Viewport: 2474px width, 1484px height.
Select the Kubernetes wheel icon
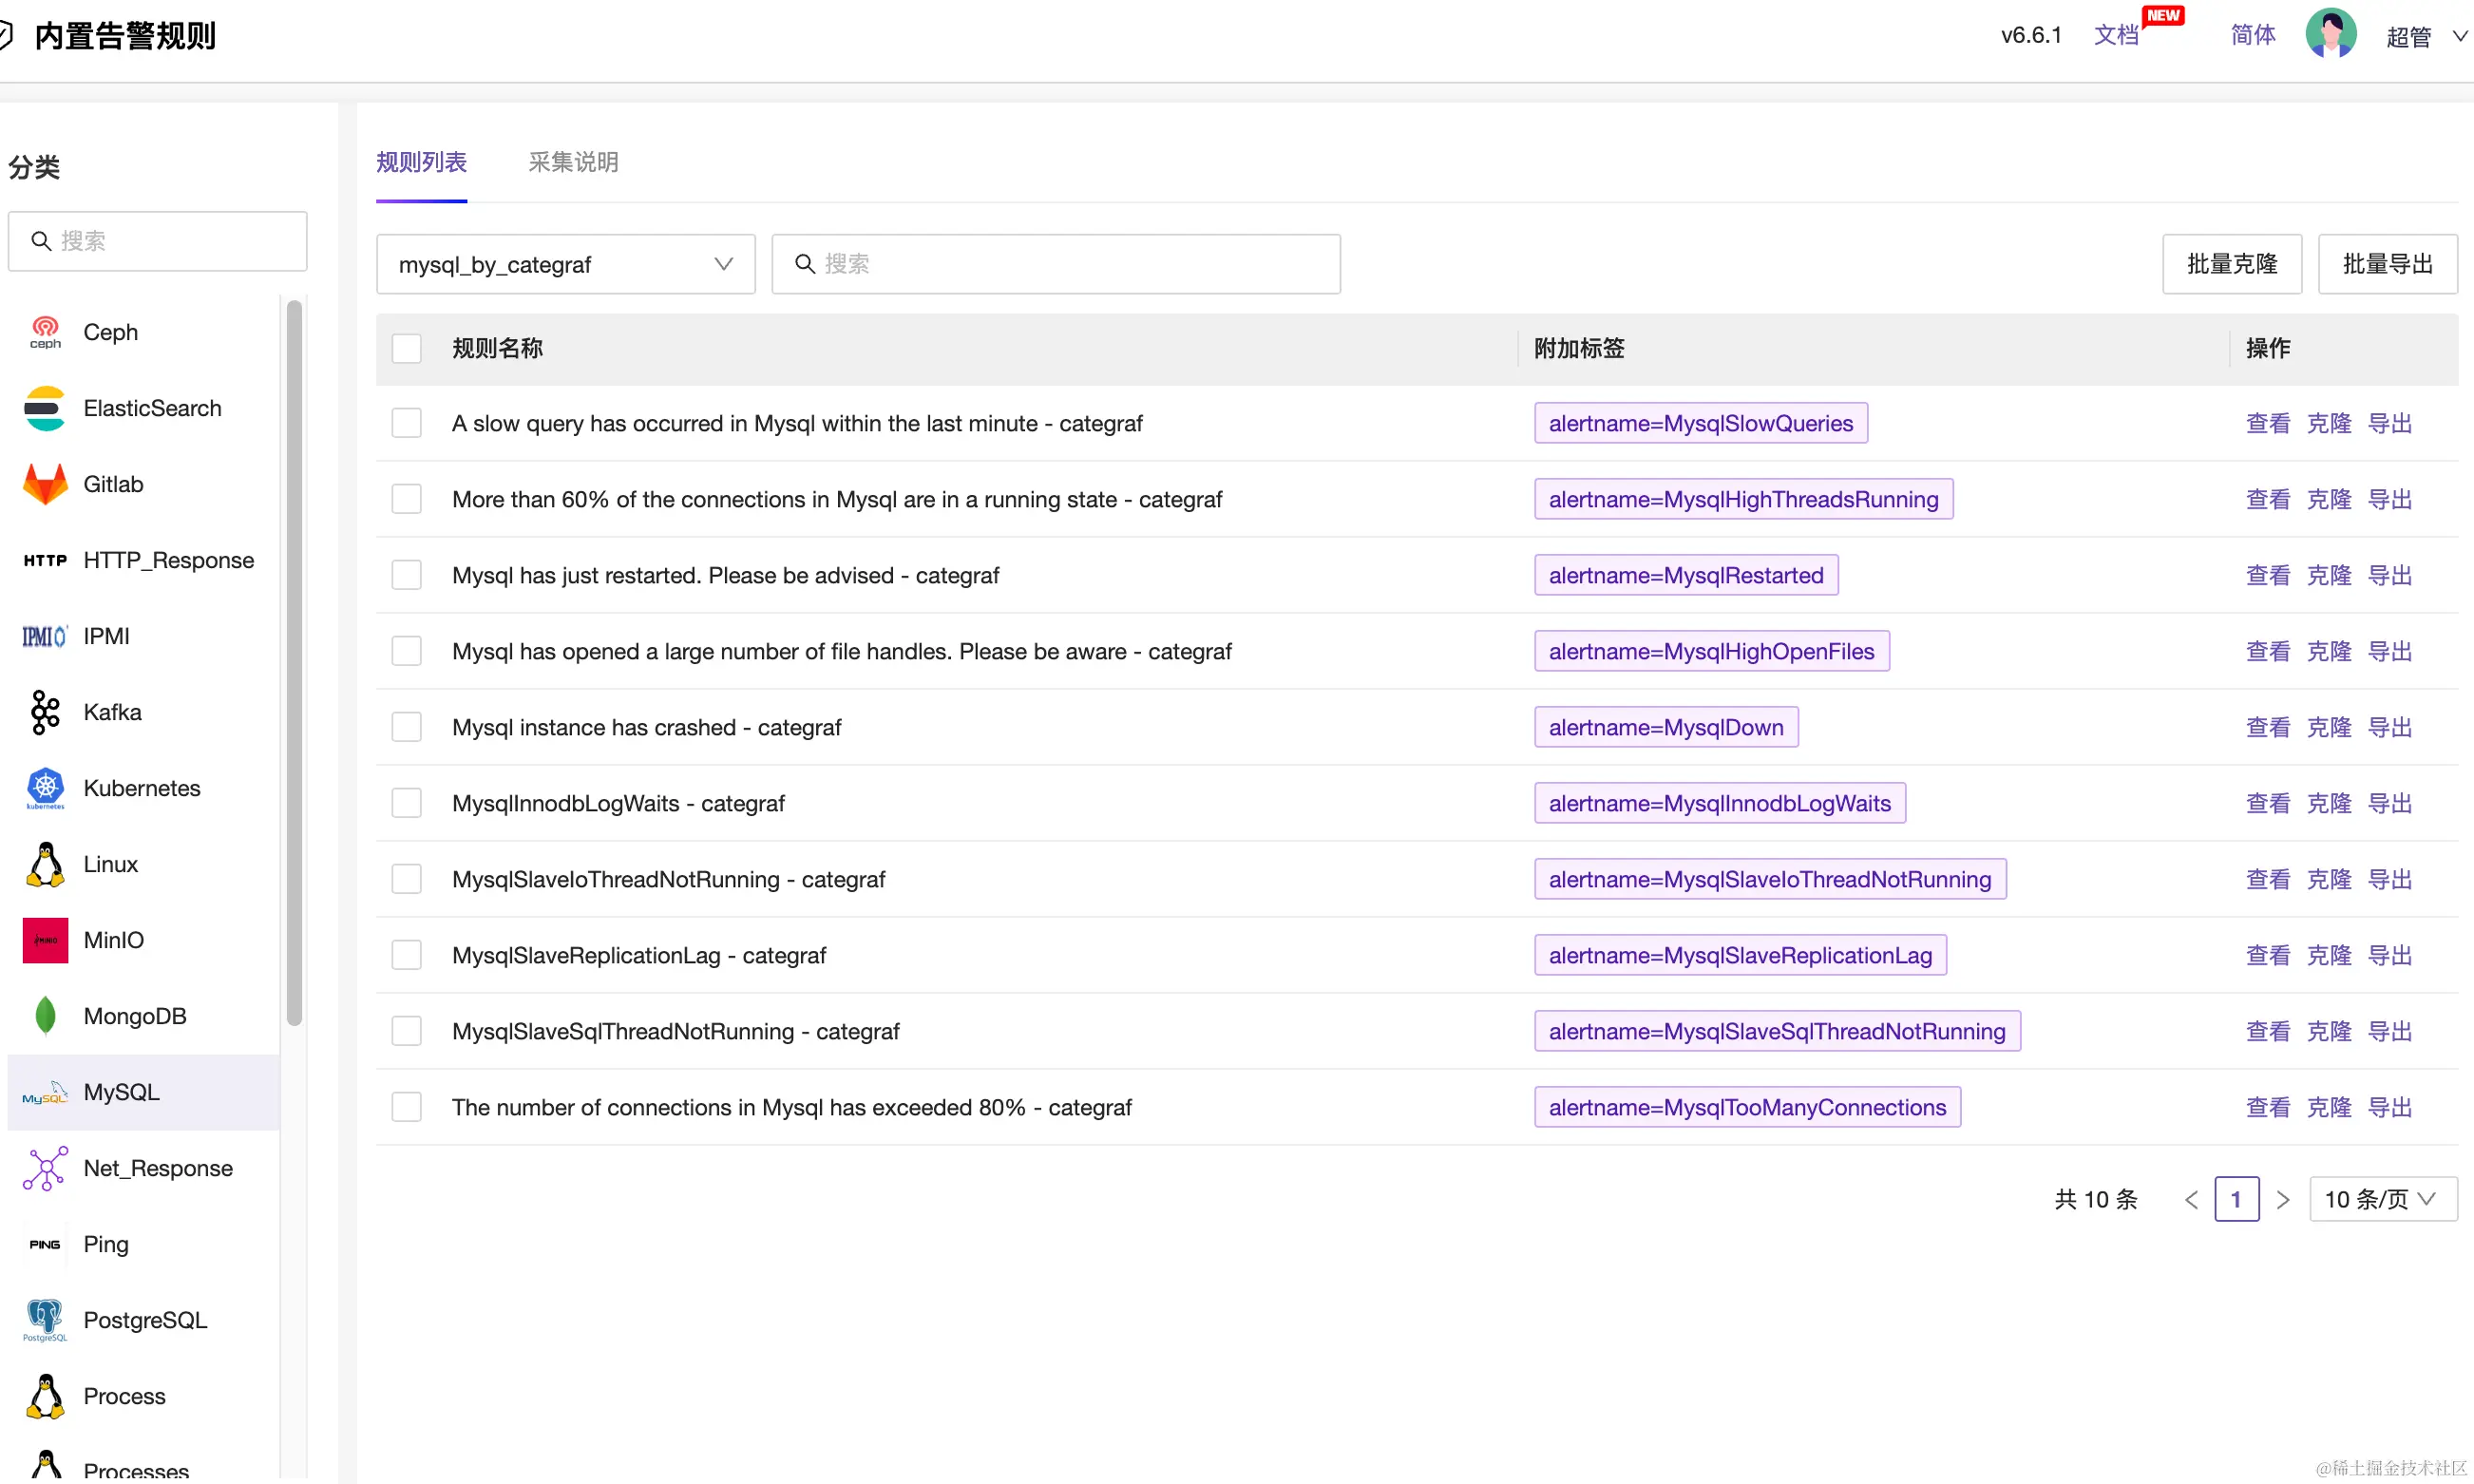pyautogui.click(x=45, y=788)
